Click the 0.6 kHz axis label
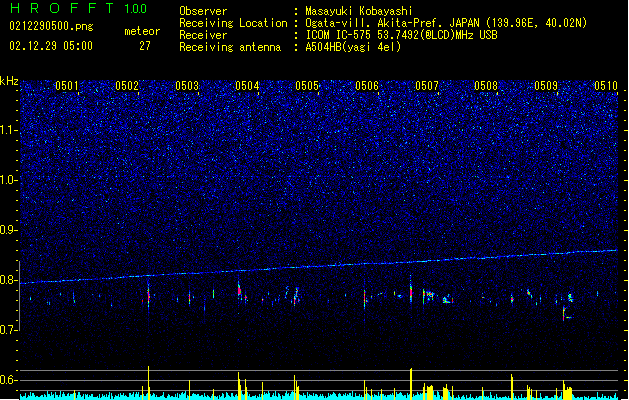 coord(9,380)
